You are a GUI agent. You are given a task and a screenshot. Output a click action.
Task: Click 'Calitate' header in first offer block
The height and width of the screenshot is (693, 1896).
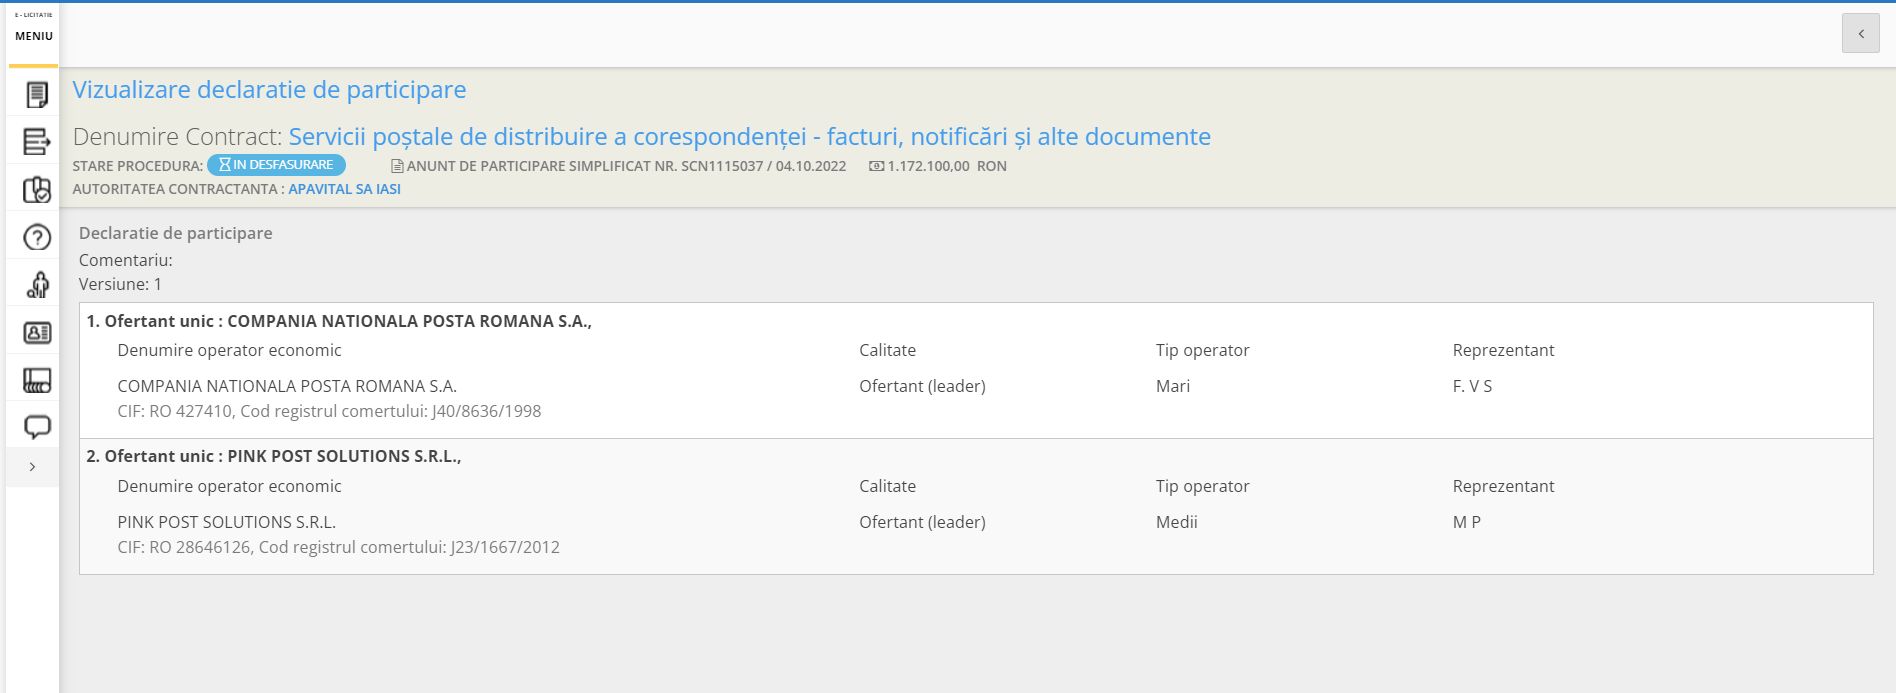[x=887, y=350]
